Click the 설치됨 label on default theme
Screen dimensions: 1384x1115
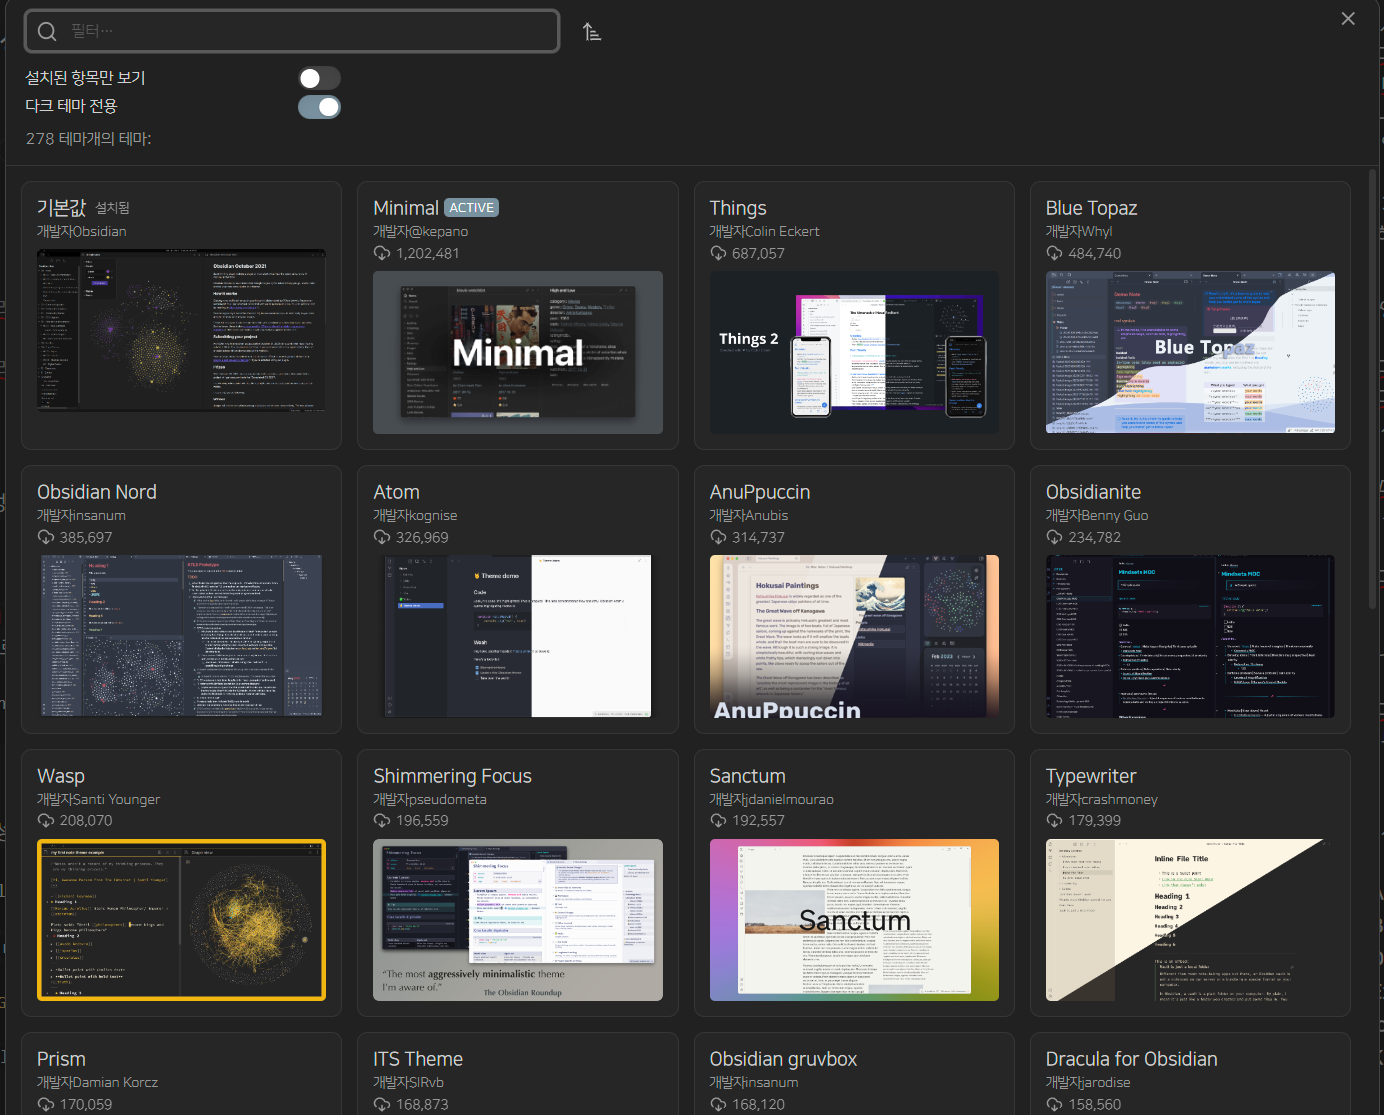coord(113,208)
